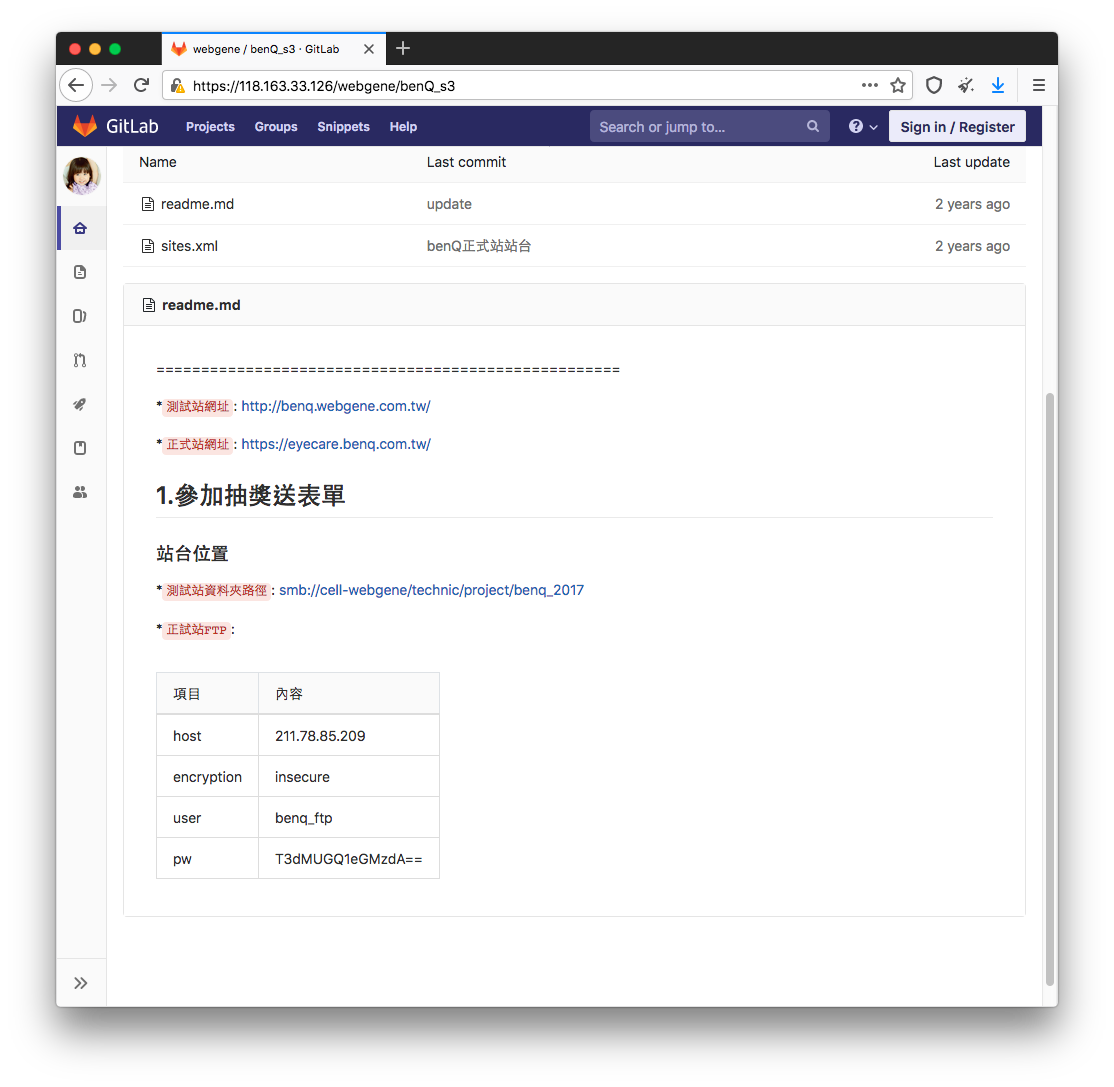
Task: Open the Projects menu
Action: (210, 126)
